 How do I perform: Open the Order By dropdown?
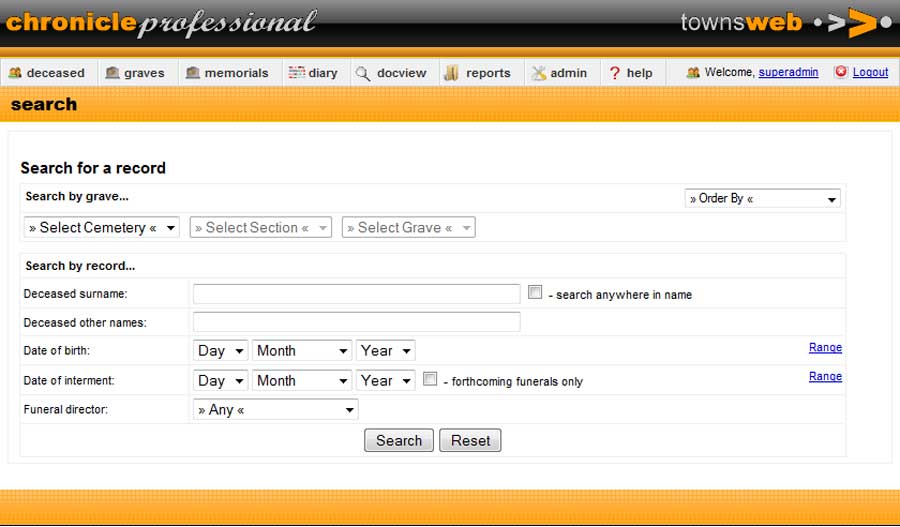click(762, 199)
